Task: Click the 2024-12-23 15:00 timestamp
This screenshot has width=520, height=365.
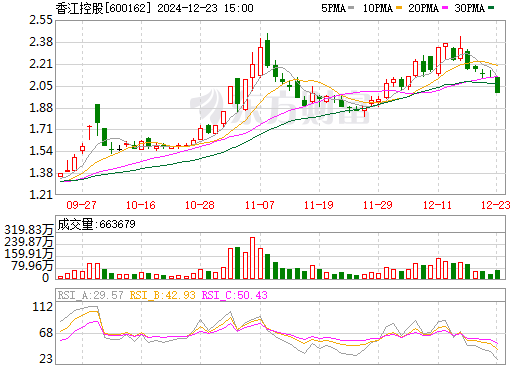Action: pos(205,8)
